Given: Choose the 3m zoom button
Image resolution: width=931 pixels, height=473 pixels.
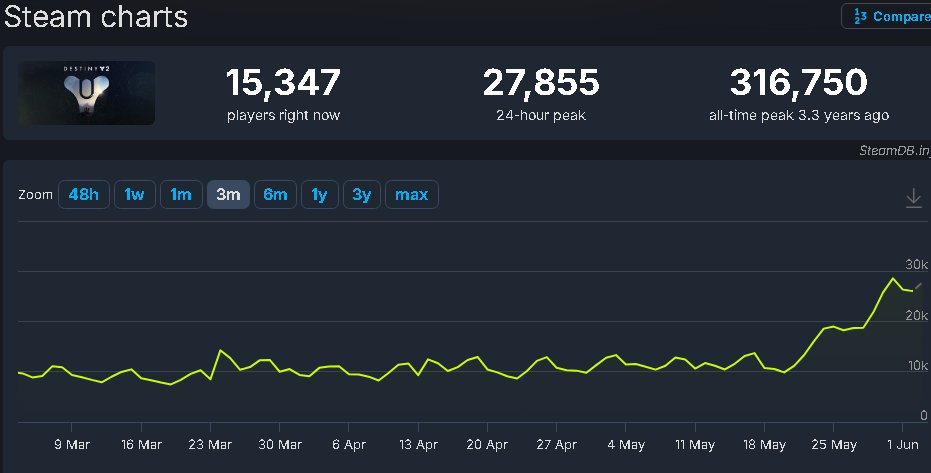Looking at the screenshot, I should (228, 195).
